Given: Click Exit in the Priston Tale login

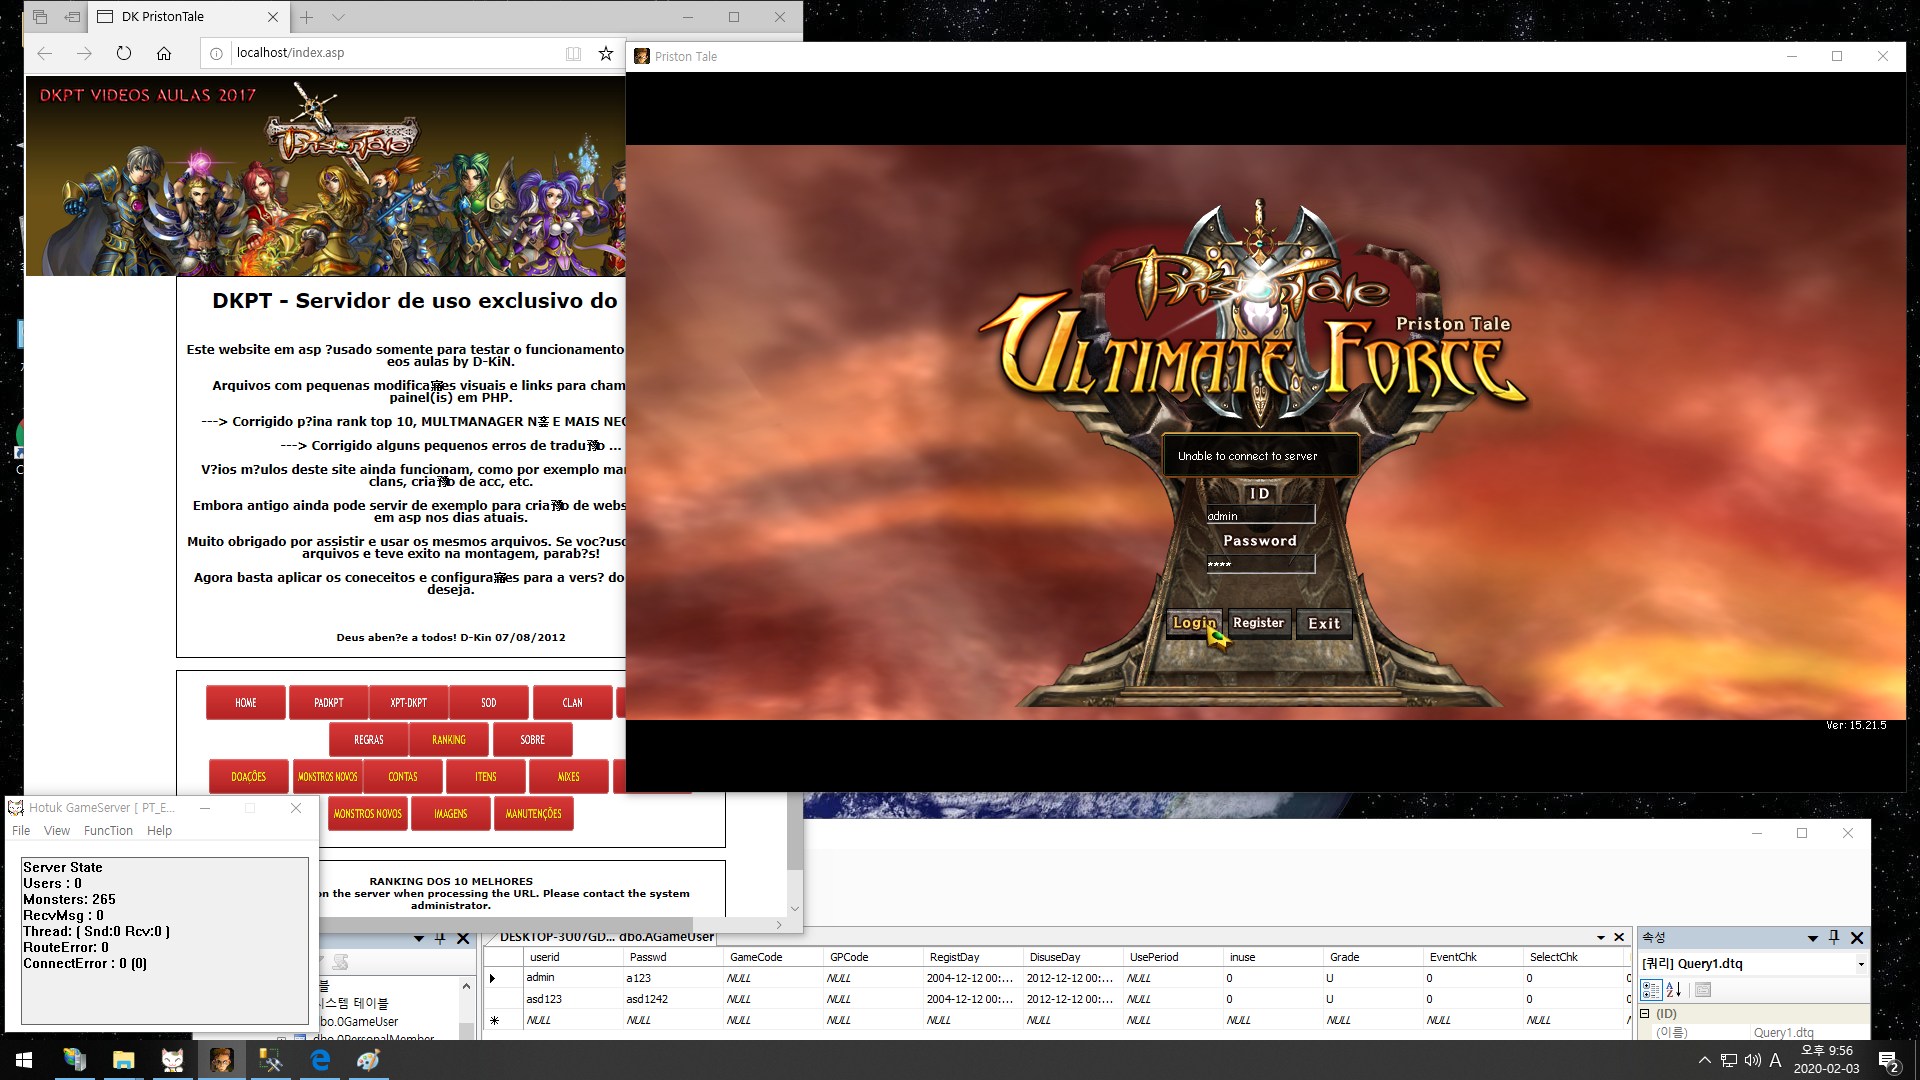Looking at the screenshot, I should (x=1324, y=623).
